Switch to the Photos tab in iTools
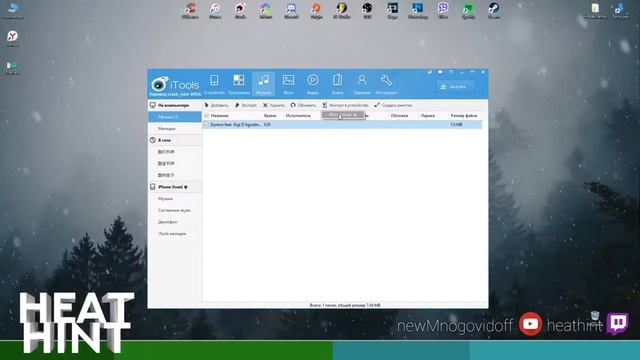 tap(288, 84)
